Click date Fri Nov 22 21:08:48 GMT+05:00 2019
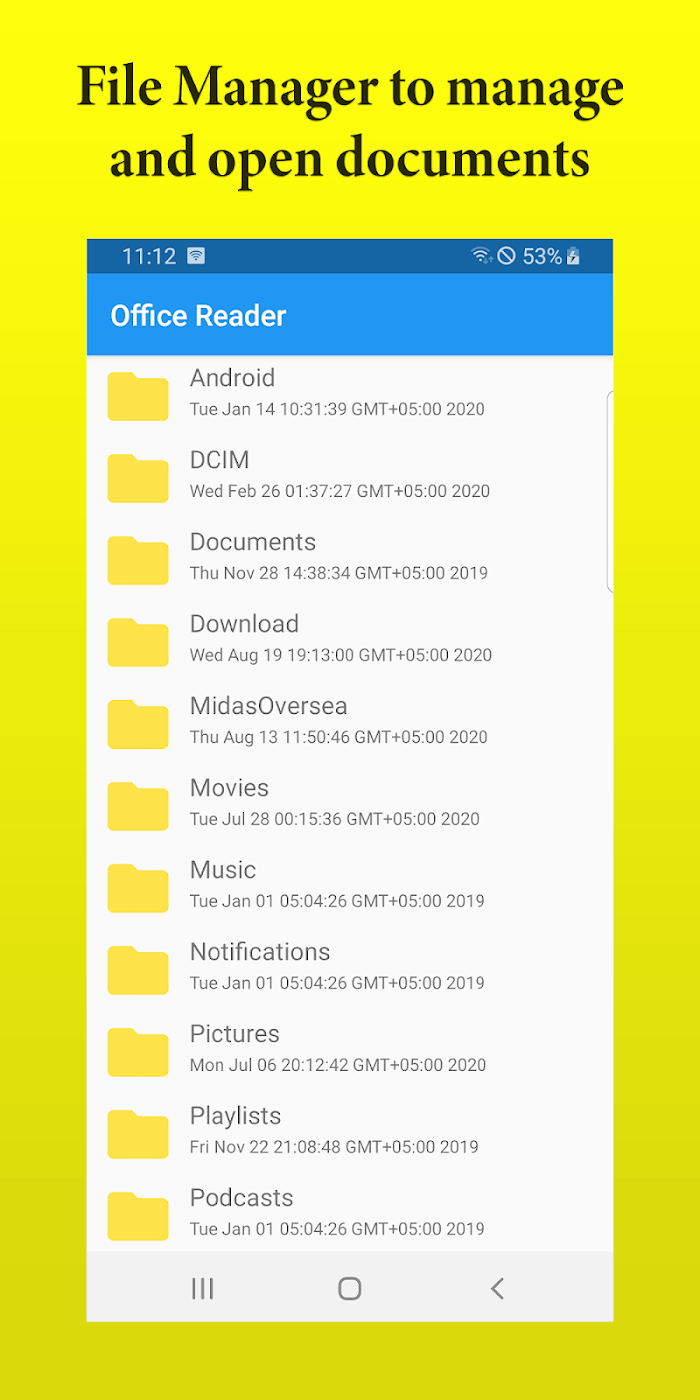The height and width of the screenshot is (1400, 700). [334, 1147]
